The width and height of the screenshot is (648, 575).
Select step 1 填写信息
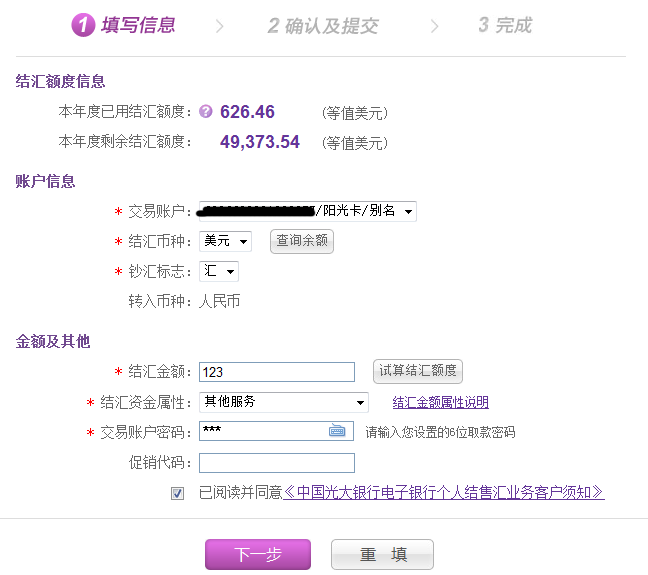(x=124, y=25)
